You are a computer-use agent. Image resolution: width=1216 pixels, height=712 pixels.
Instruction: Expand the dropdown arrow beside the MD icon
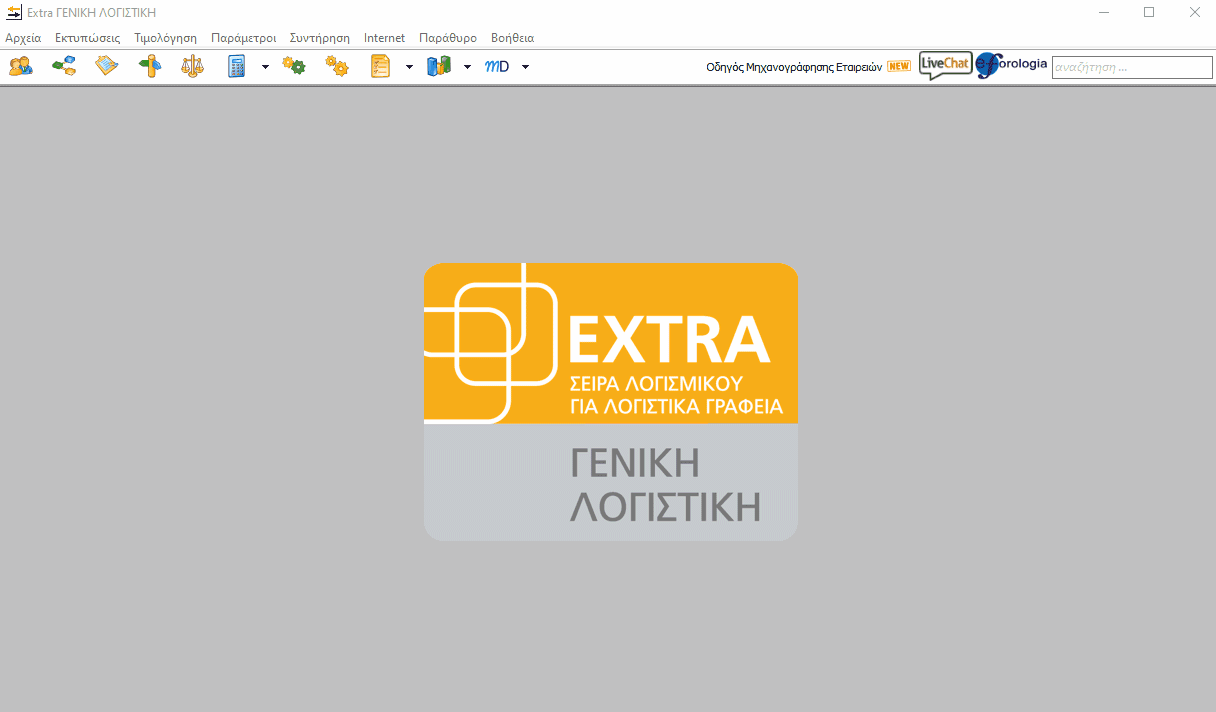tap(525, 67)
